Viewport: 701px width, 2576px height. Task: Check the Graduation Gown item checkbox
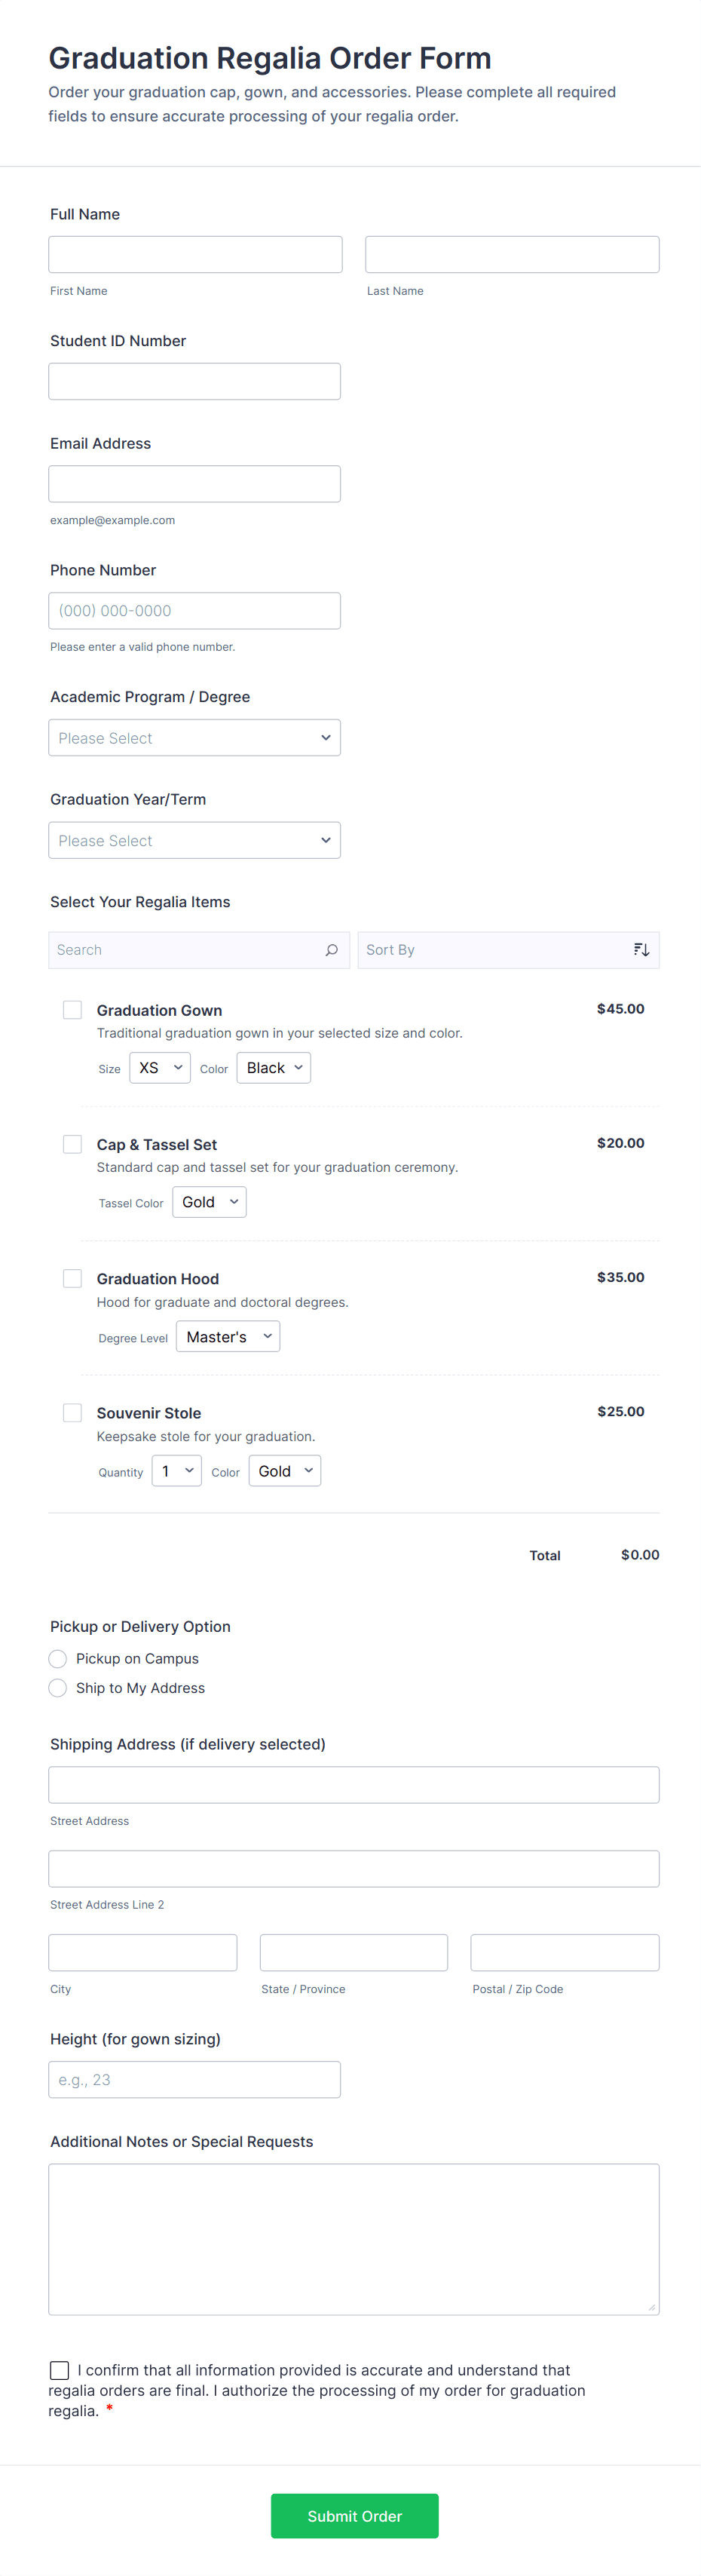pyautogui.click(x=72, y=1010)
